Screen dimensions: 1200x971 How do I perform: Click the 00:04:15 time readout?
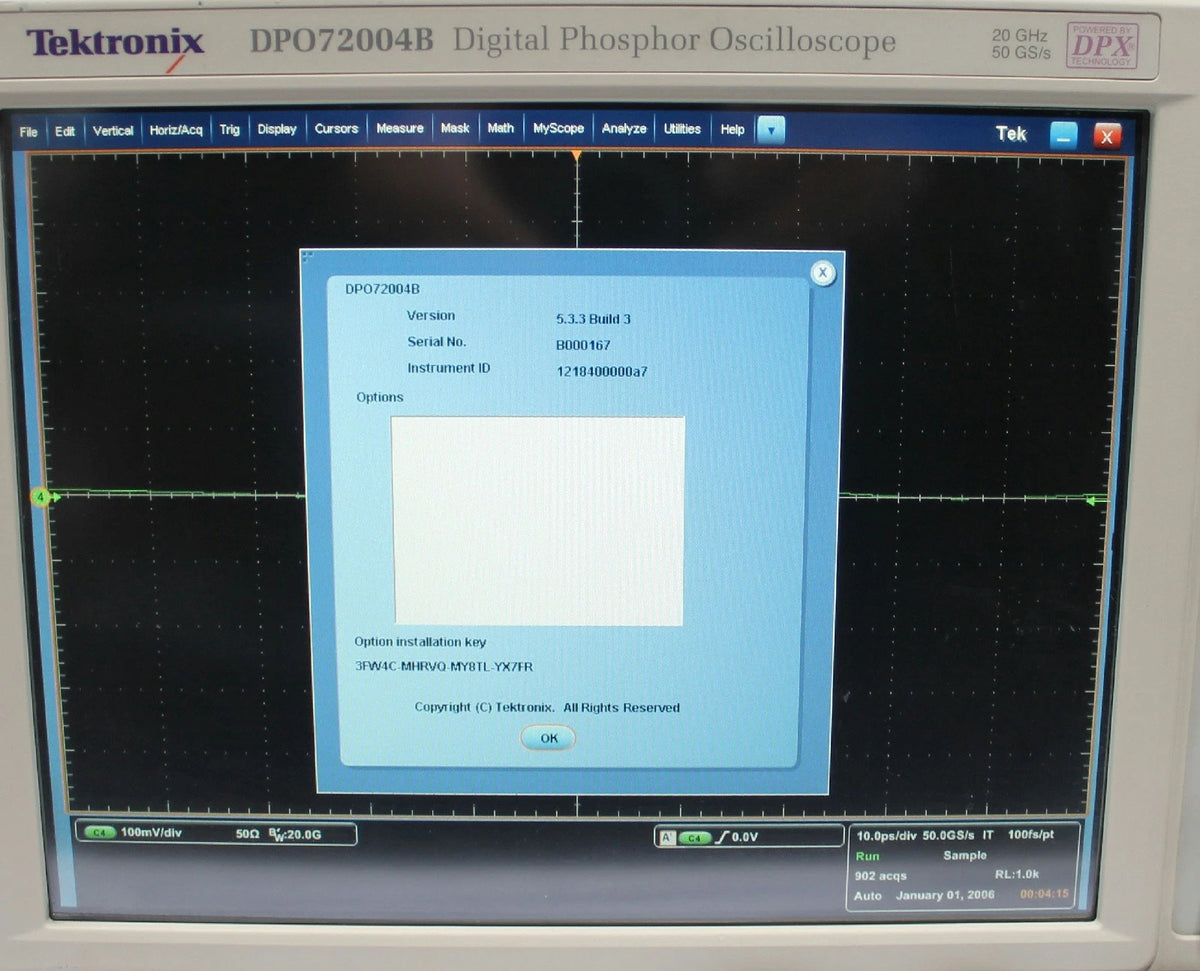1044,894
